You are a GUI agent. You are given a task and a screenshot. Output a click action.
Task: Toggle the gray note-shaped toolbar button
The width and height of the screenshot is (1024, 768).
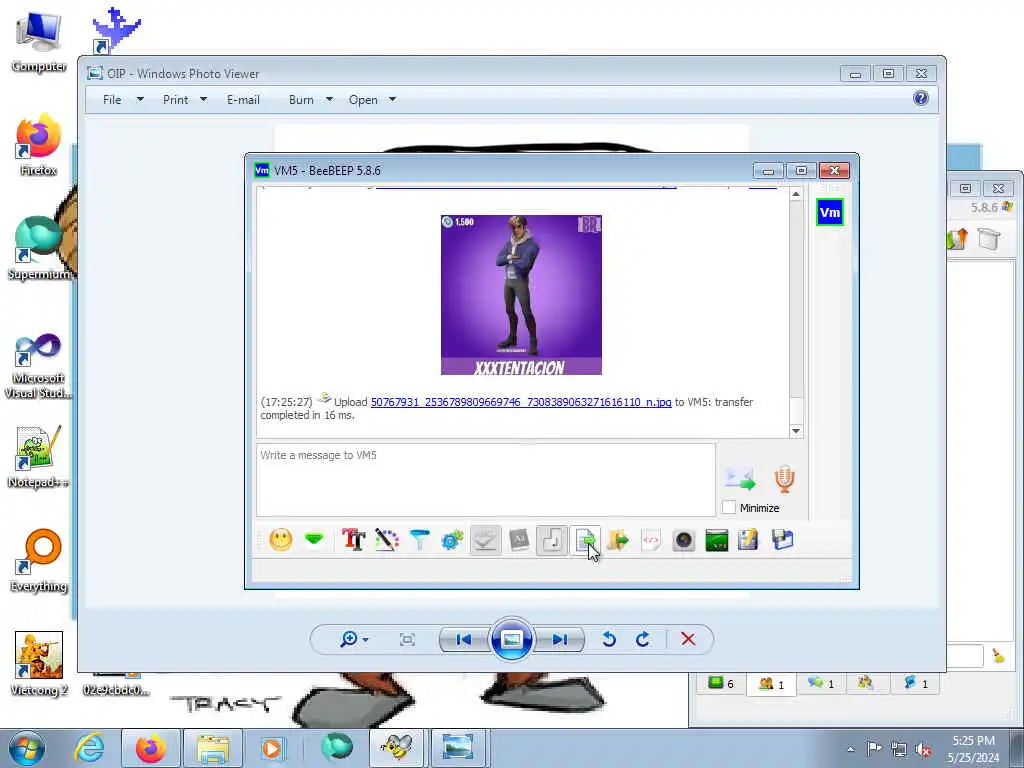click(552, 540)
